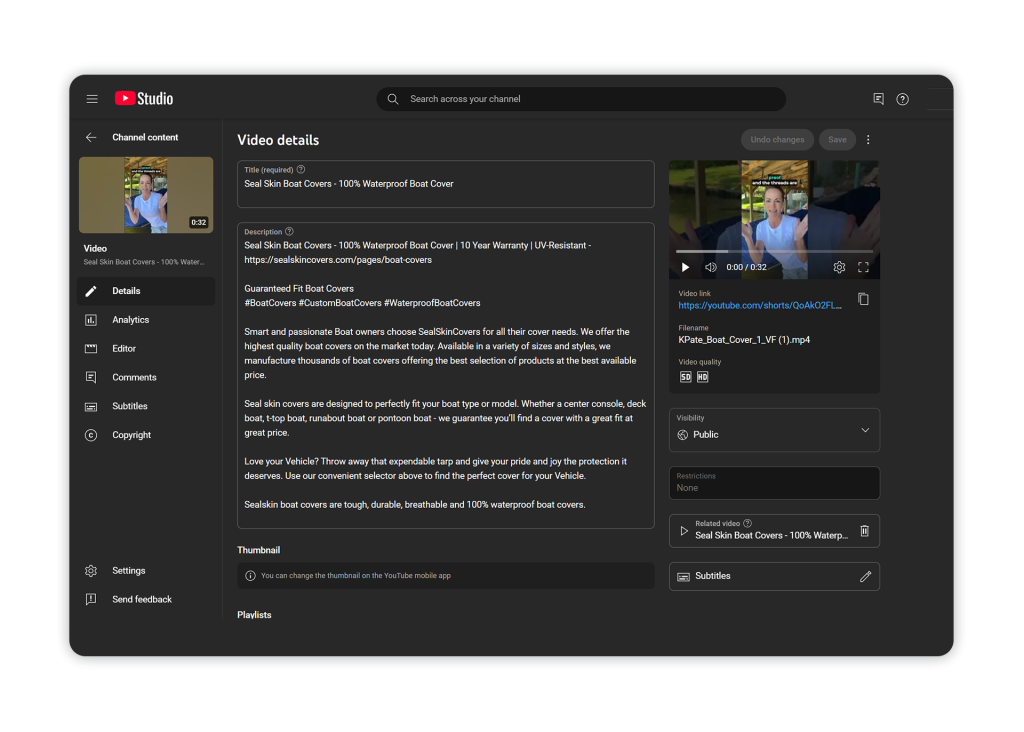1024x732 pixels.
Task: Open video player settings gear
Action: pos(839,267)
